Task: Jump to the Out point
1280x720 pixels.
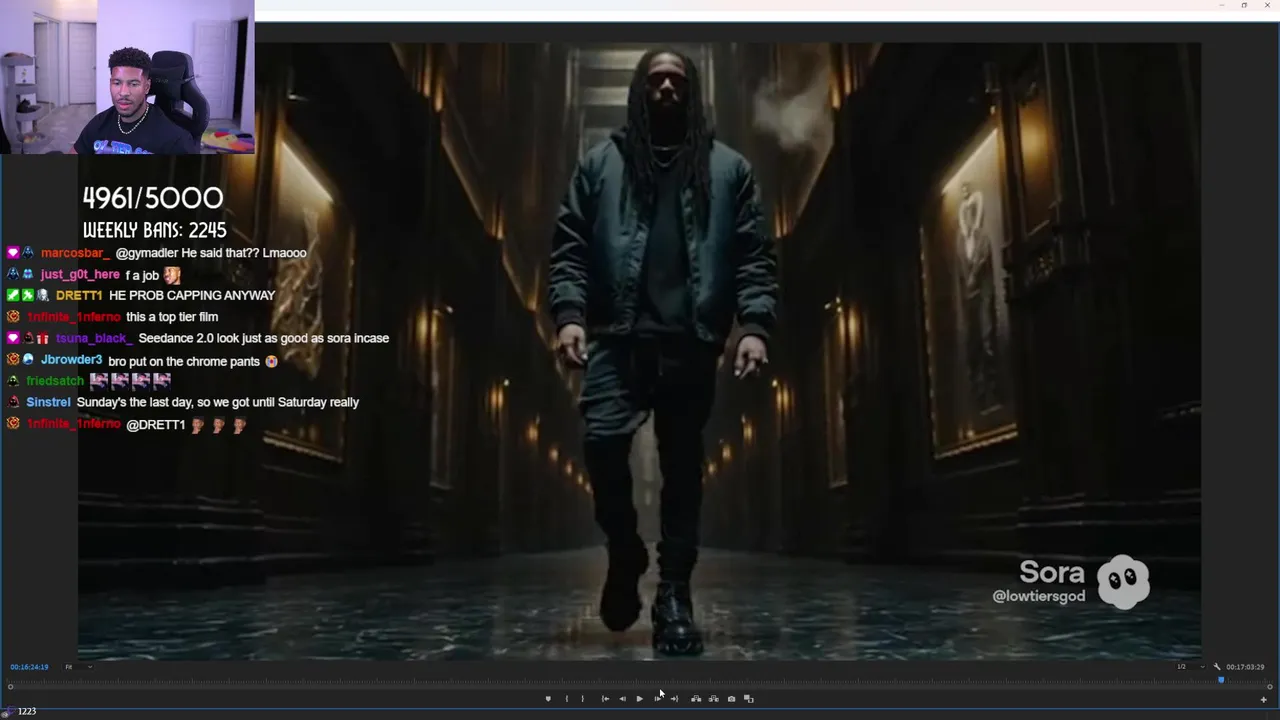Action: click(x=674, y=699)
